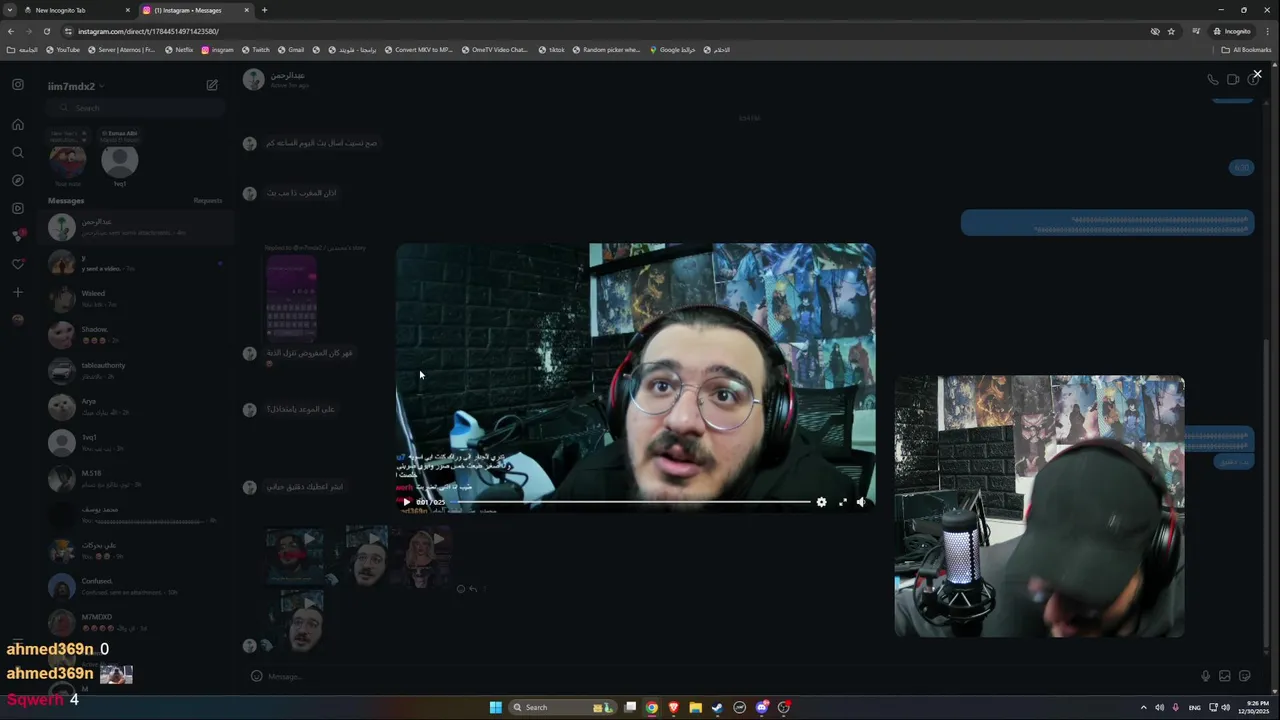Open the Your note avatar
The height and width of the screenshot is (720, 1280).
68,160
